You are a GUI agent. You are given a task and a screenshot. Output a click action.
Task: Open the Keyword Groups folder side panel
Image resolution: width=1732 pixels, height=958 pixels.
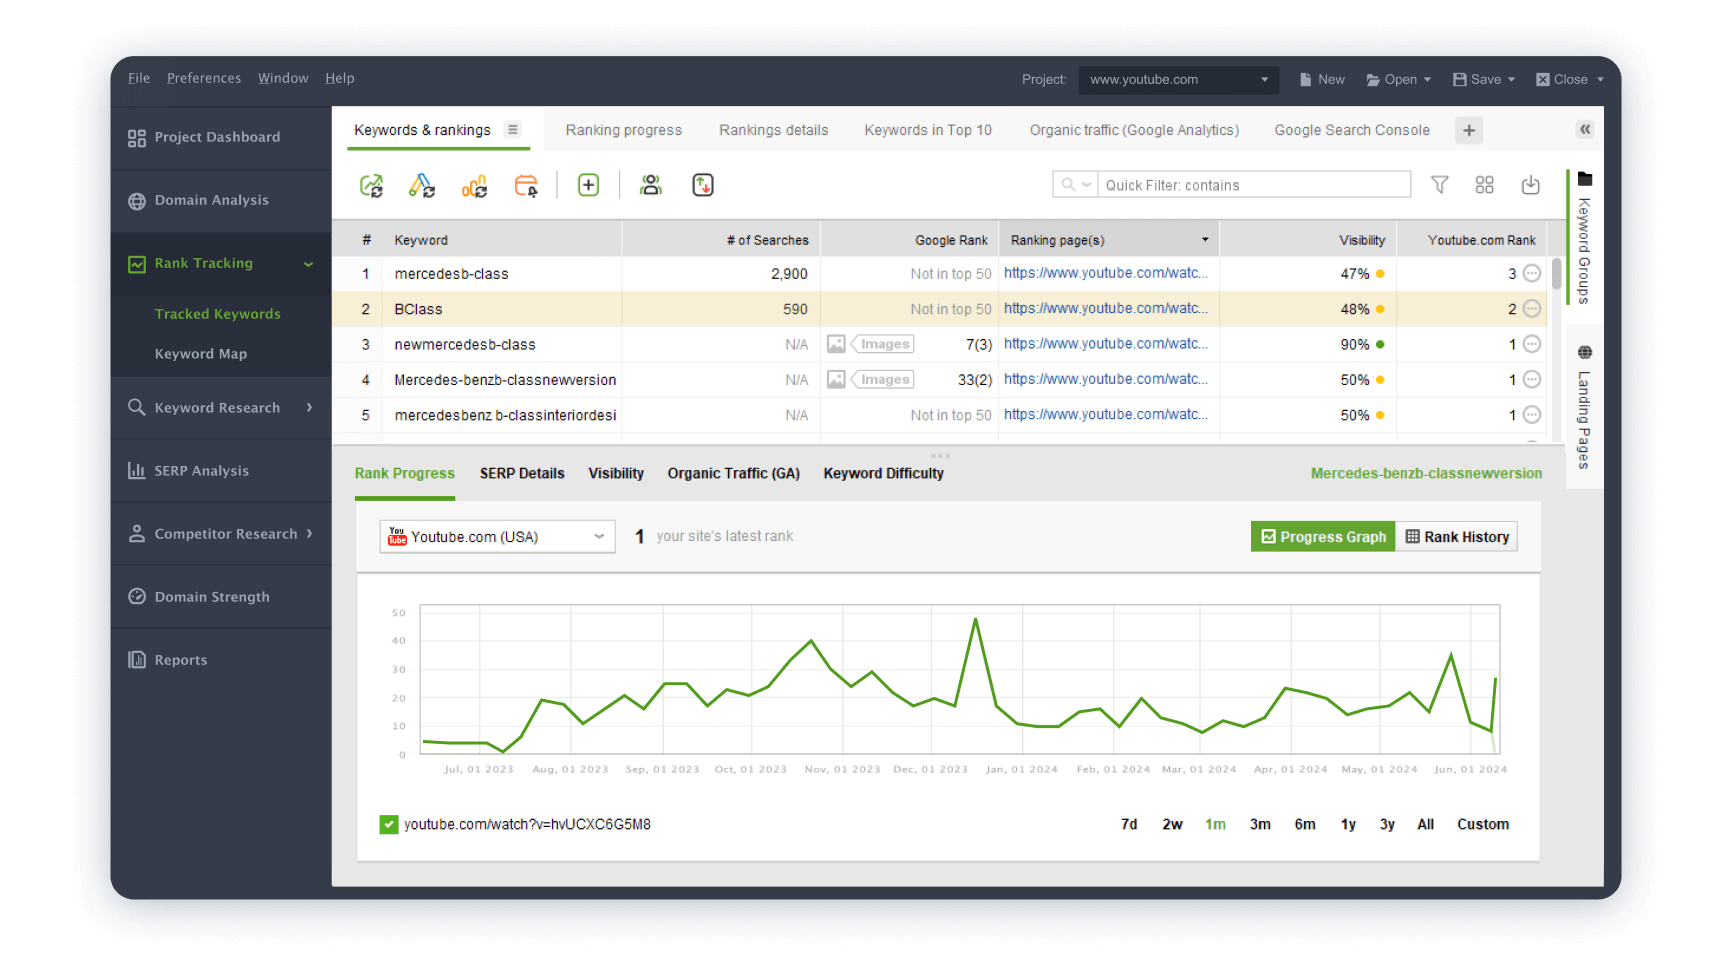click(1584, 238)
